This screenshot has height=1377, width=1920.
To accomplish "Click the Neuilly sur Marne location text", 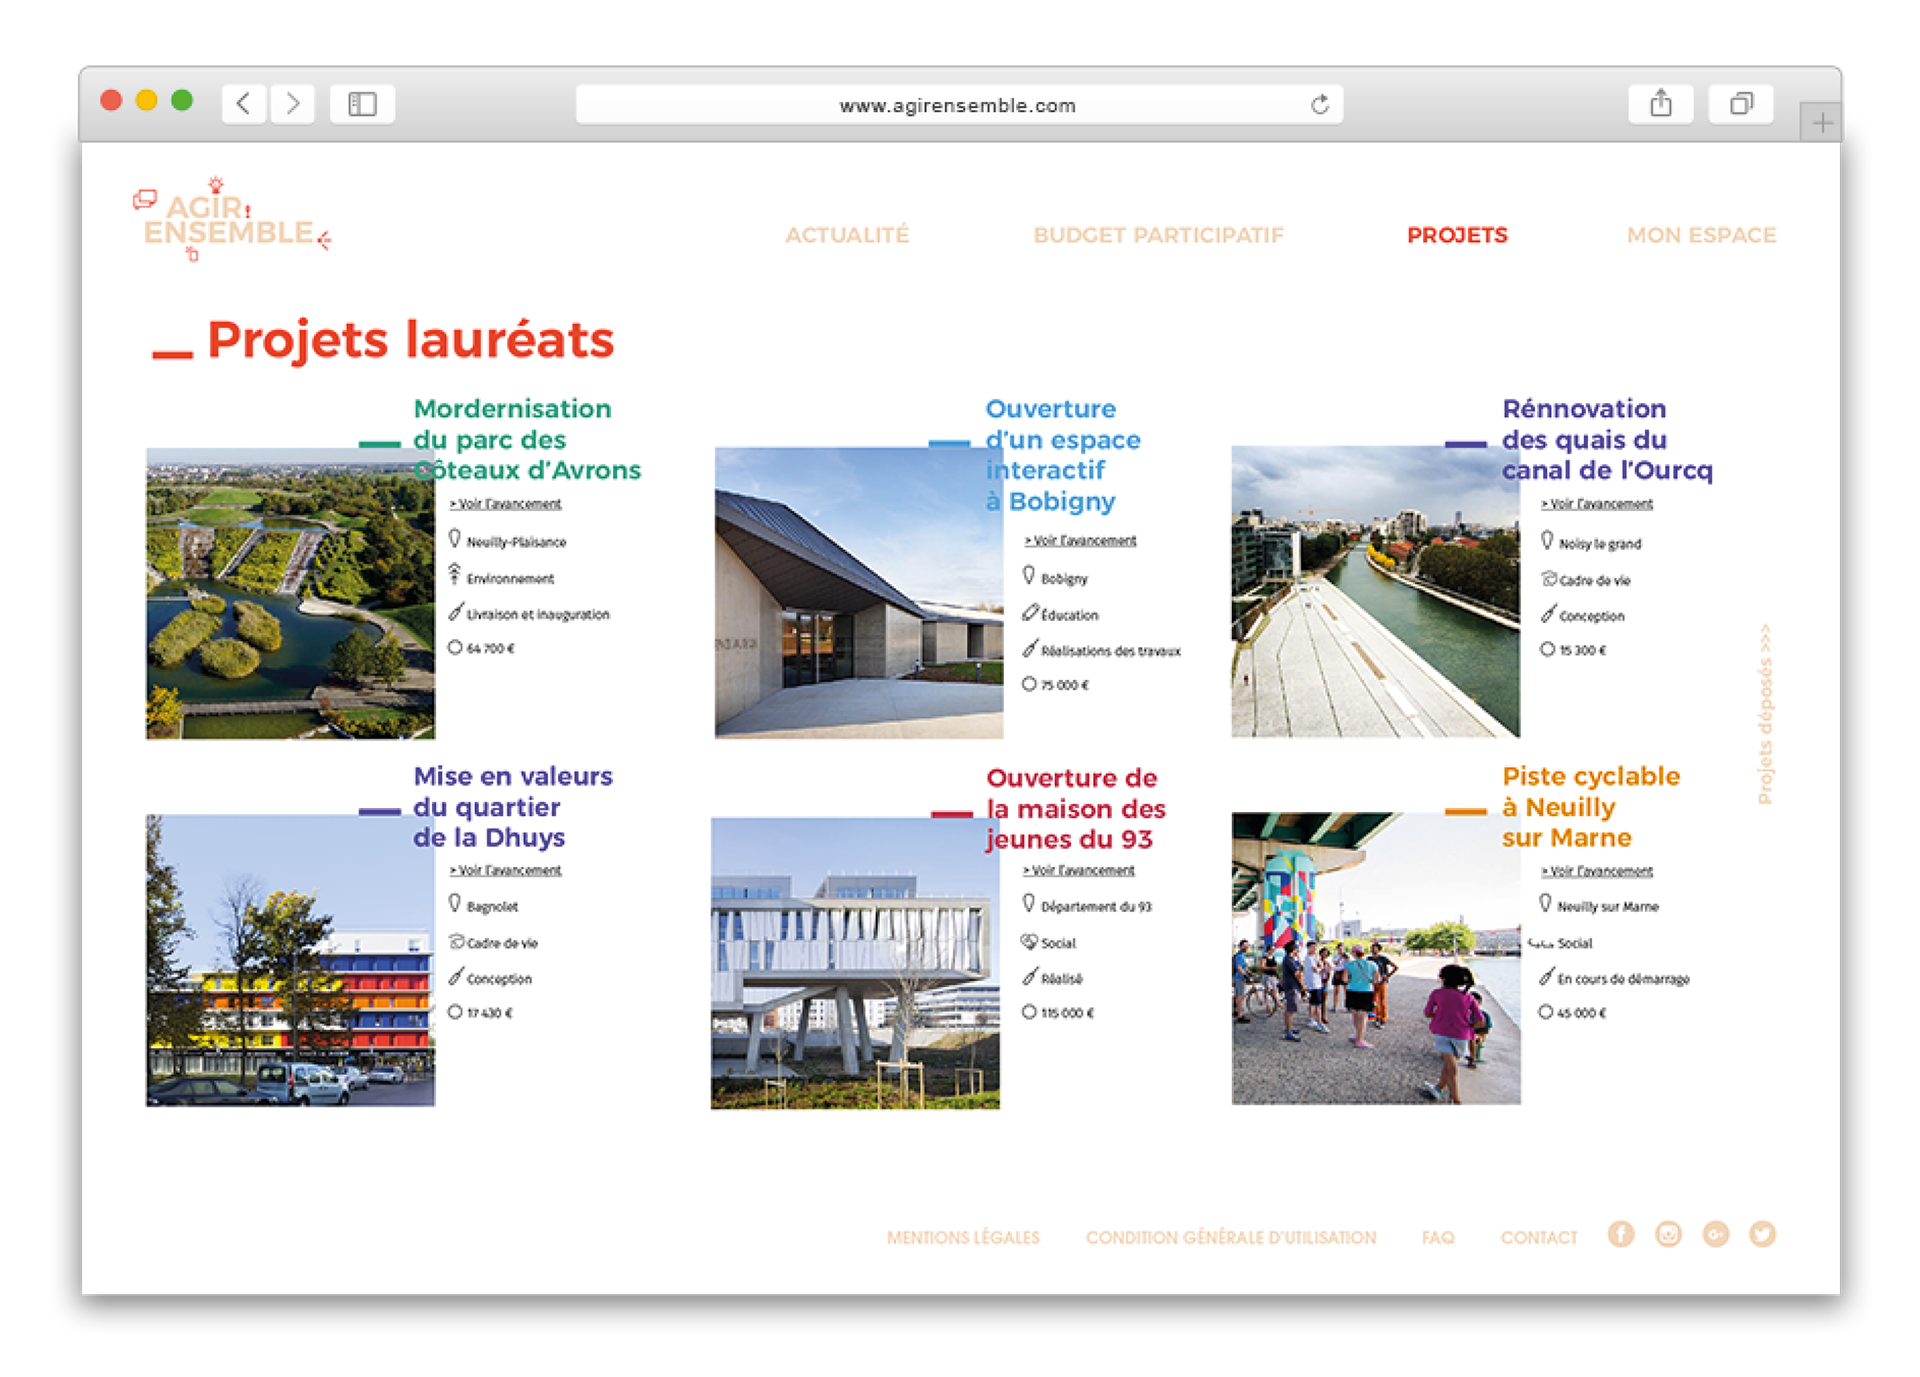I will click(1608, 906).
